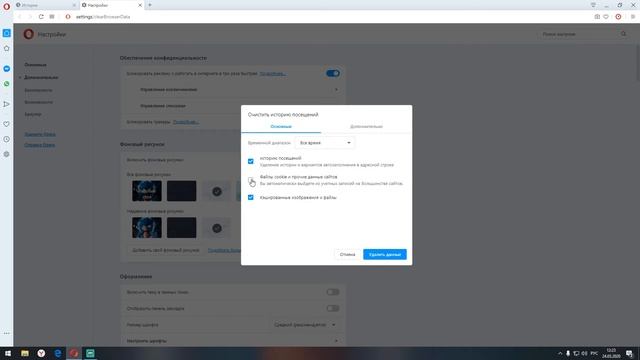
Task: Click the 'Удалить данные' button
Action: coord(384,254)
